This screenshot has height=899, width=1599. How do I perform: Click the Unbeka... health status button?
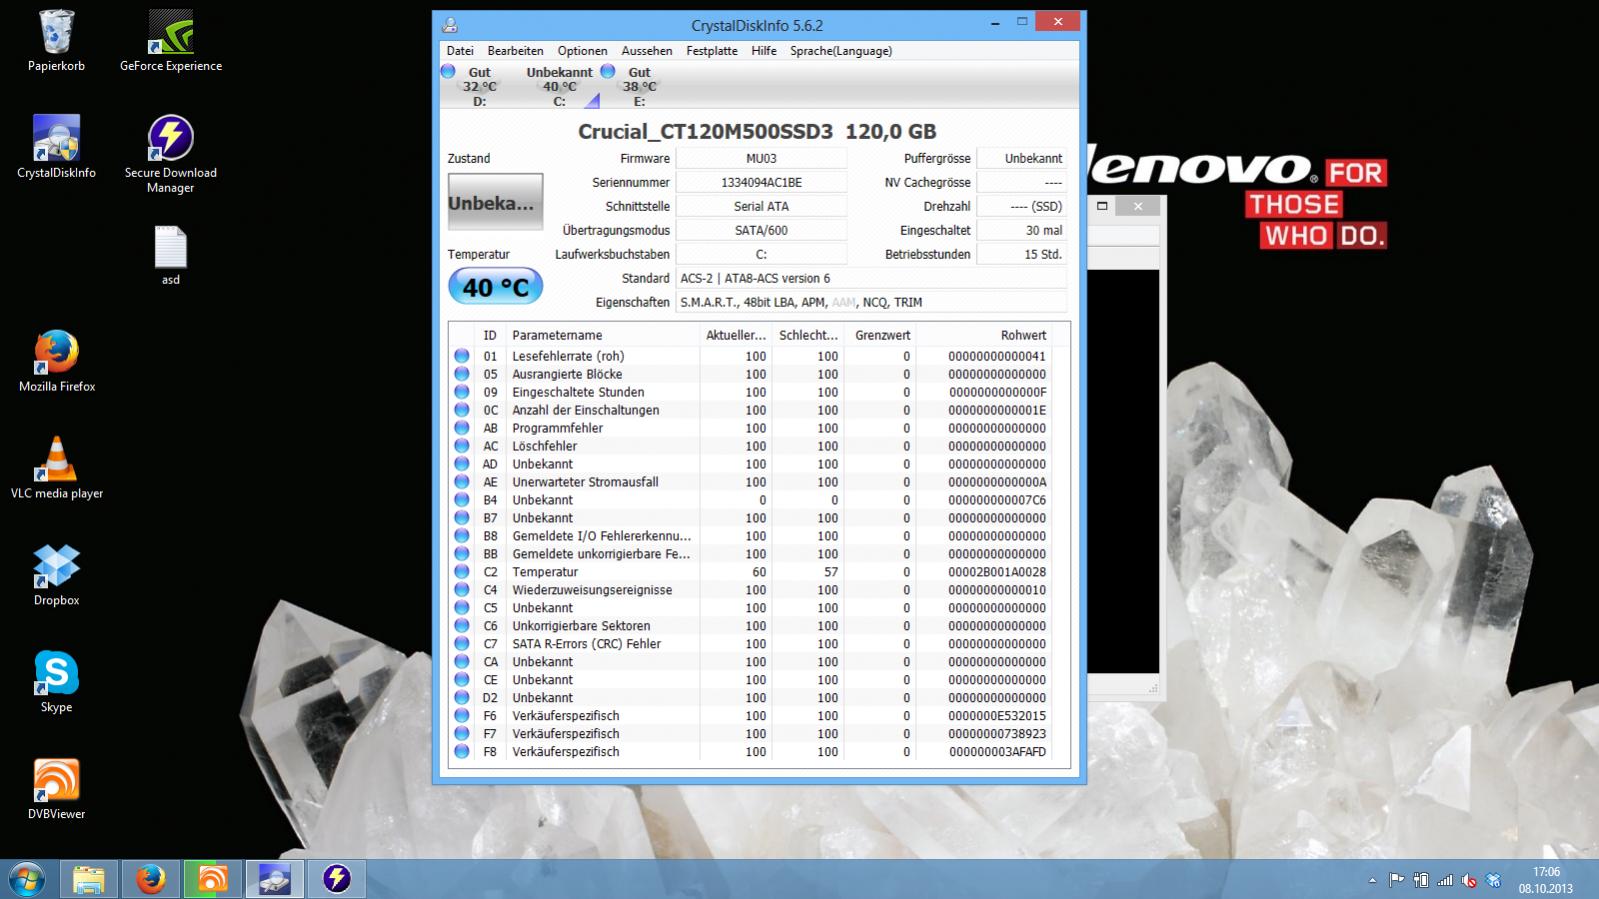(495, 203)
